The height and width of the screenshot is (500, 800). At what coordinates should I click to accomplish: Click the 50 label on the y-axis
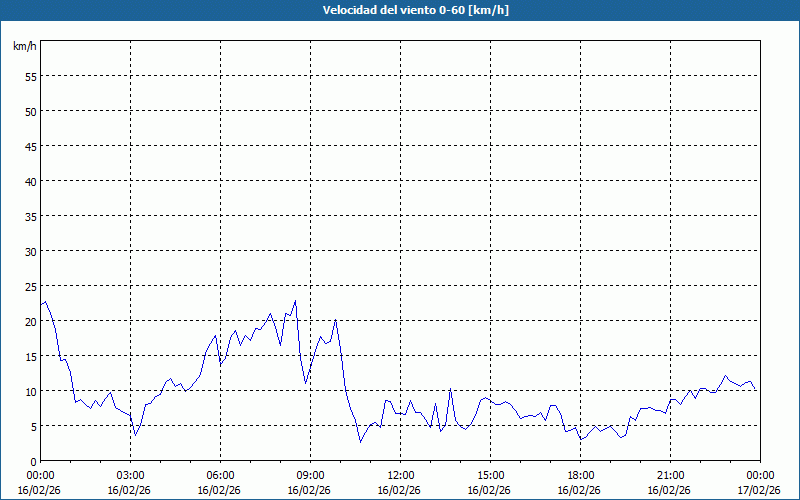click(30, 111)
